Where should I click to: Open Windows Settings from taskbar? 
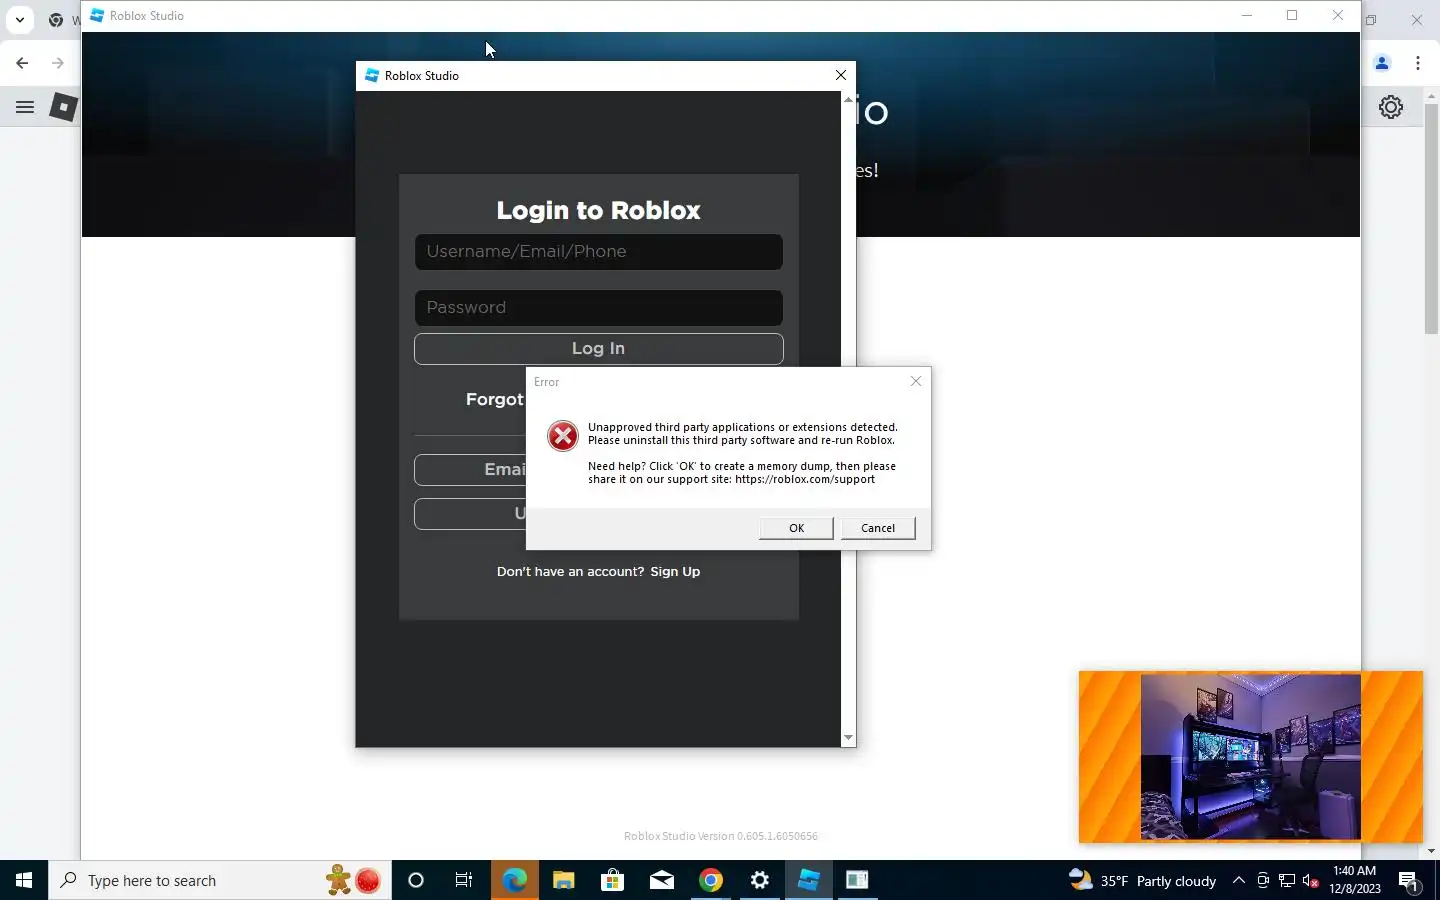tap(760, 880)
